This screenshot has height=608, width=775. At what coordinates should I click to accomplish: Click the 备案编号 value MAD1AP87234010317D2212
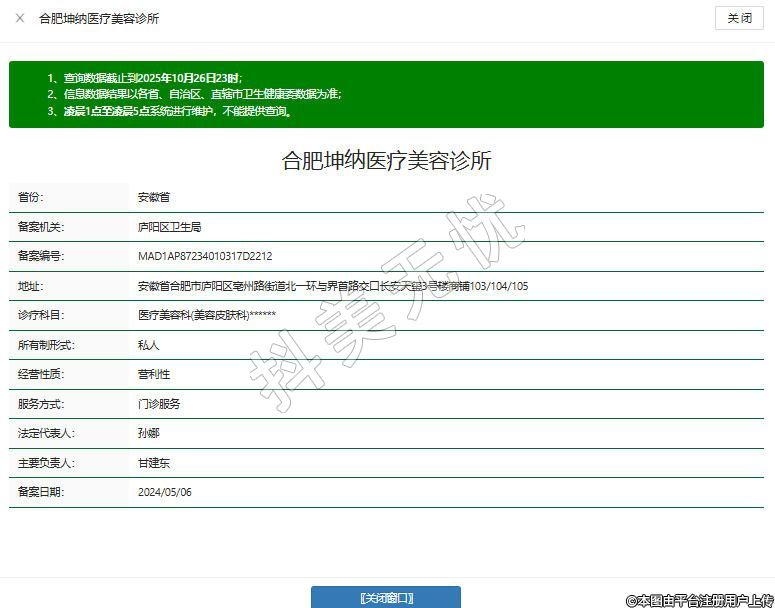(205, 256)
